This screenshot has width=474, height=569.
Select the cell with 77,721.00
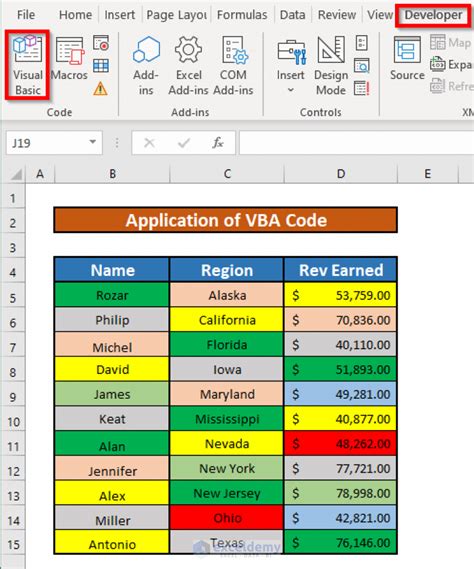(340, 468)
